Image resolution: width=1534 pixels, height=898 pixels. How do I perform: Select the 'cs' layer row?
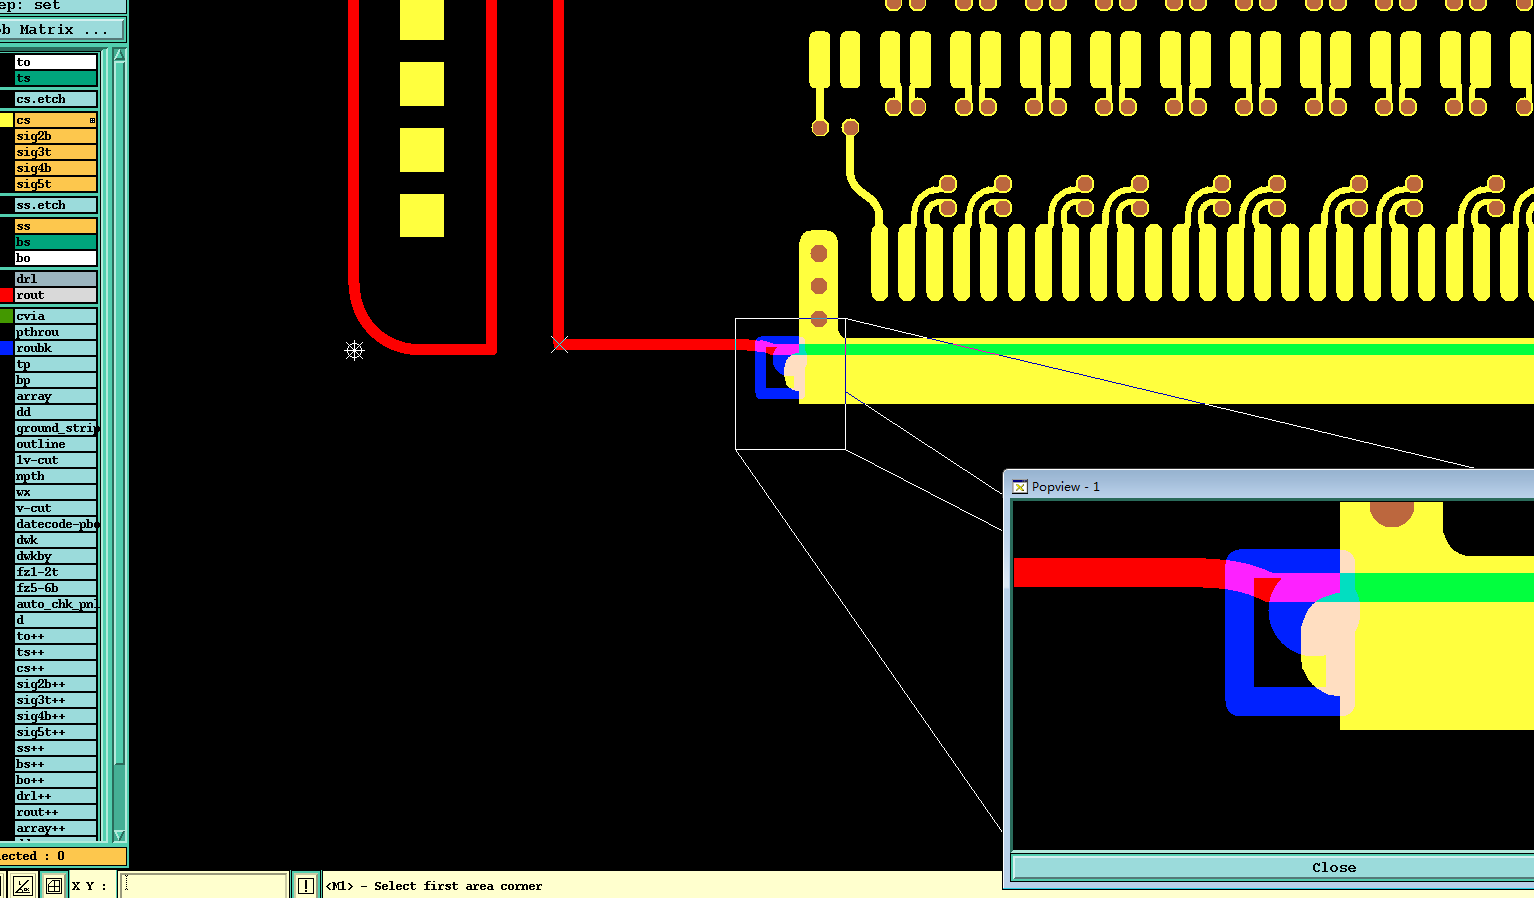pos(56,120)
